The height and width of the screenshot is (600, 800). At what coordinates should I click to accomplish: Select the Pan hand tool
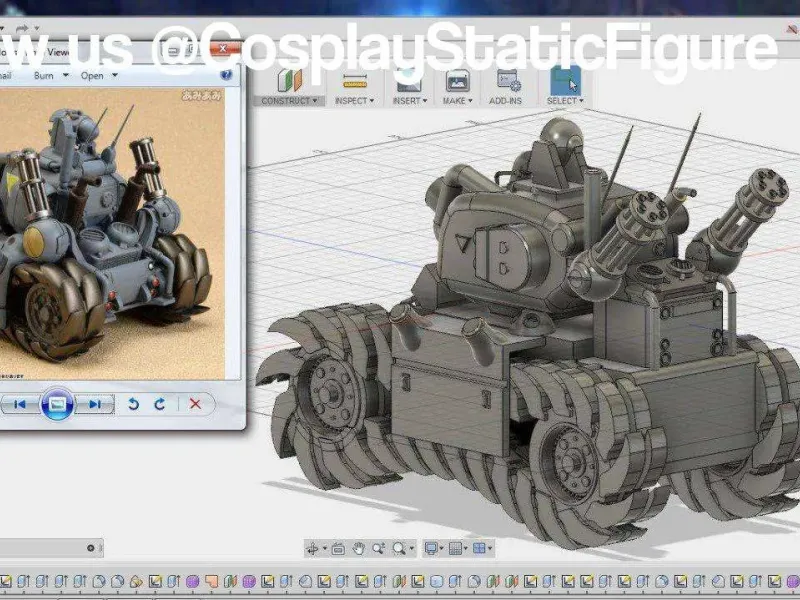359,549
